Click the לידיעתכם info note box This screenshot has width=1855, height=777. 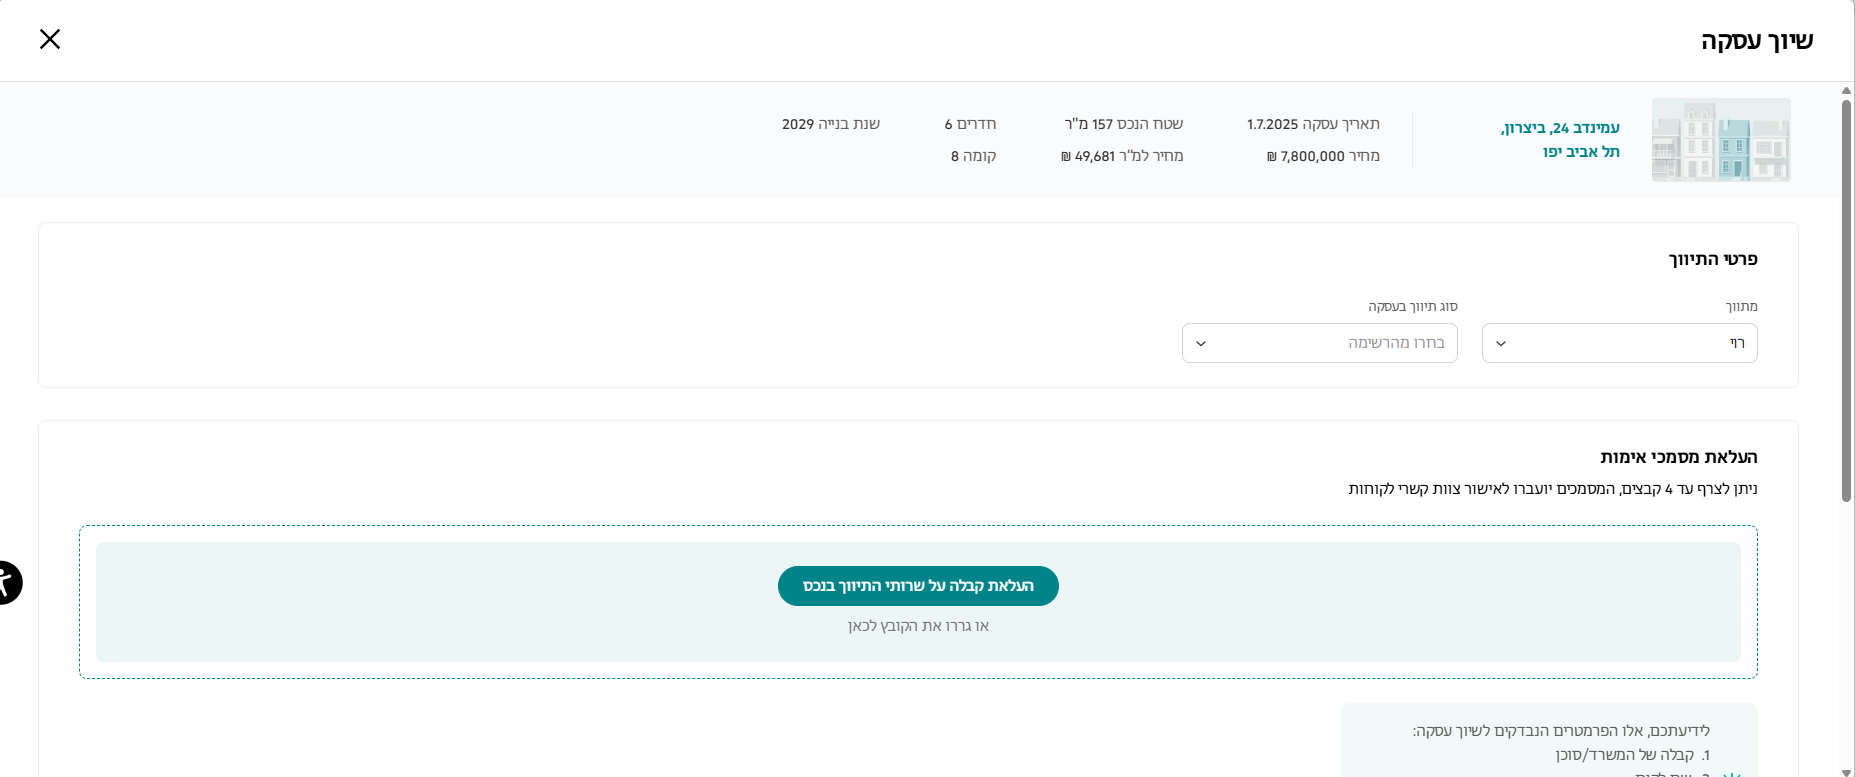click(1548, 740)
